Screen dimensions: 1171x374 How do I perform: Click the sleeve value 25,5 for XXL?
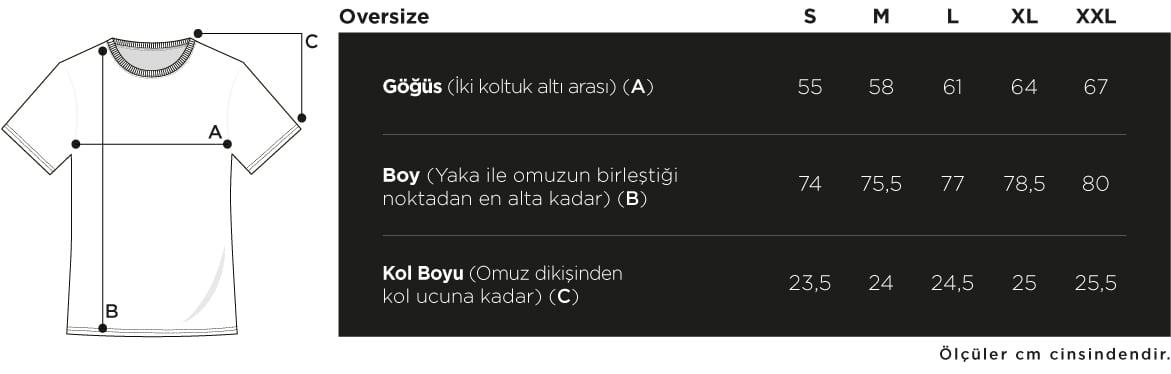1096,283
